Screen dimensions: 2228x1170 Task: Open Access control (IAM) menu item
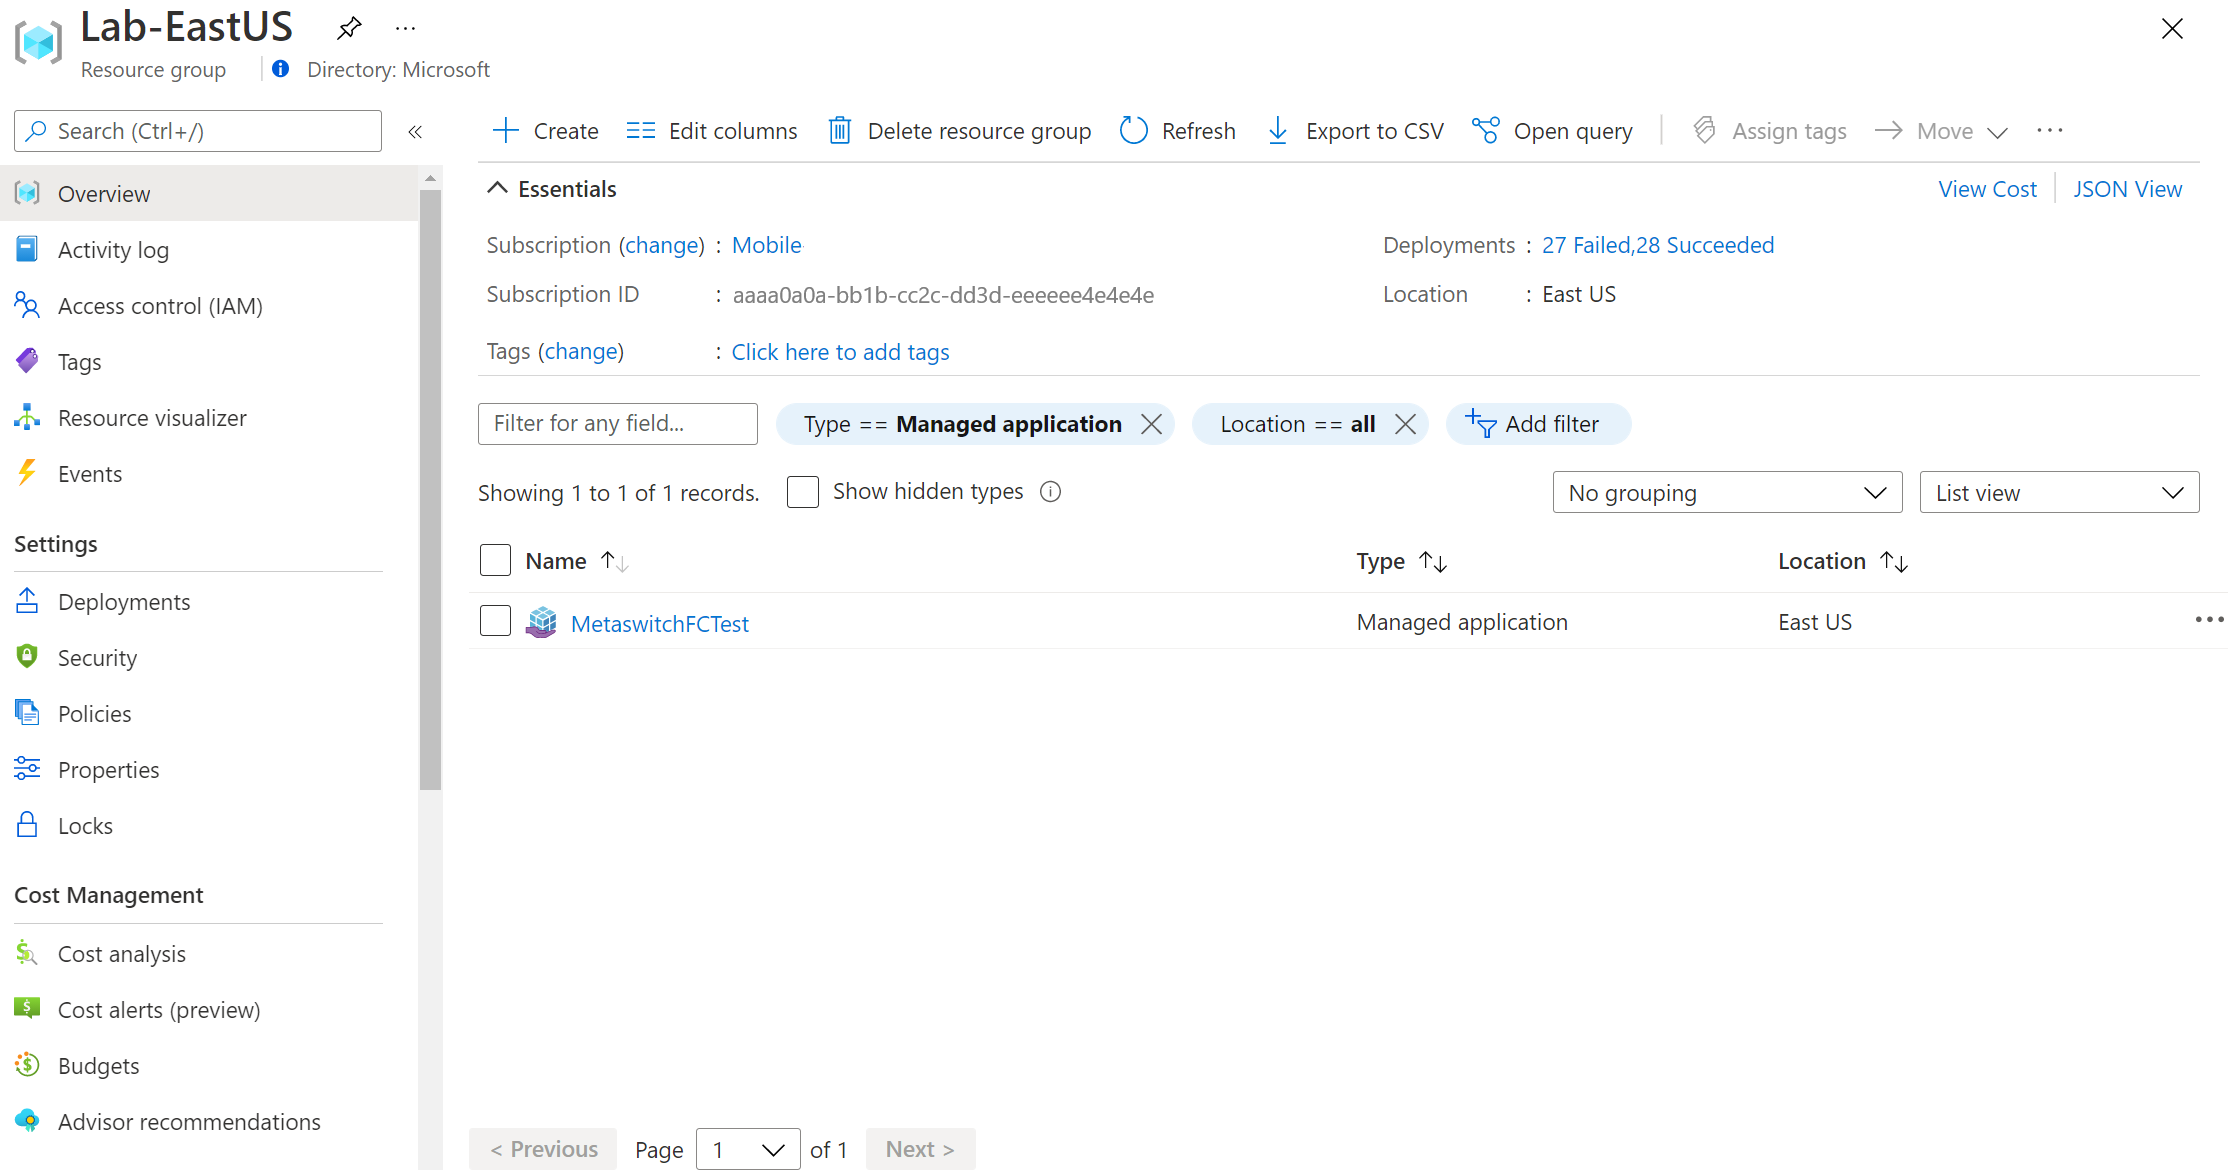pos(160,306)
